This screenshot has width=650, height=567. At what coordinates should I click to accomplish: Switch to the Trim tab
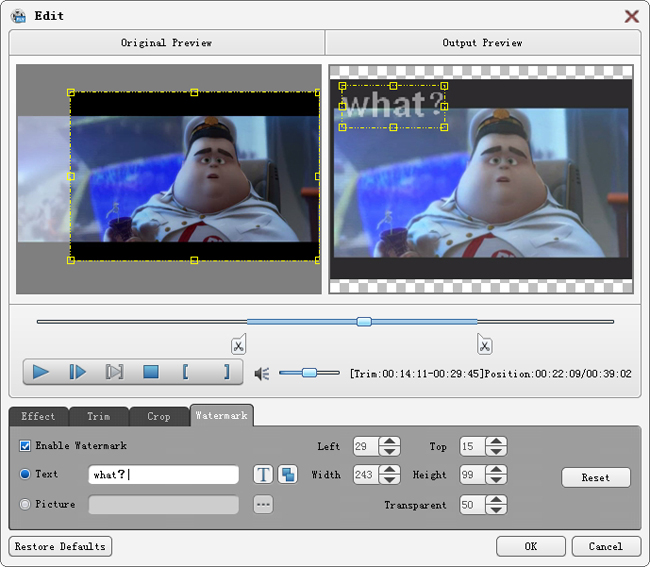click(x=99, y=416)
